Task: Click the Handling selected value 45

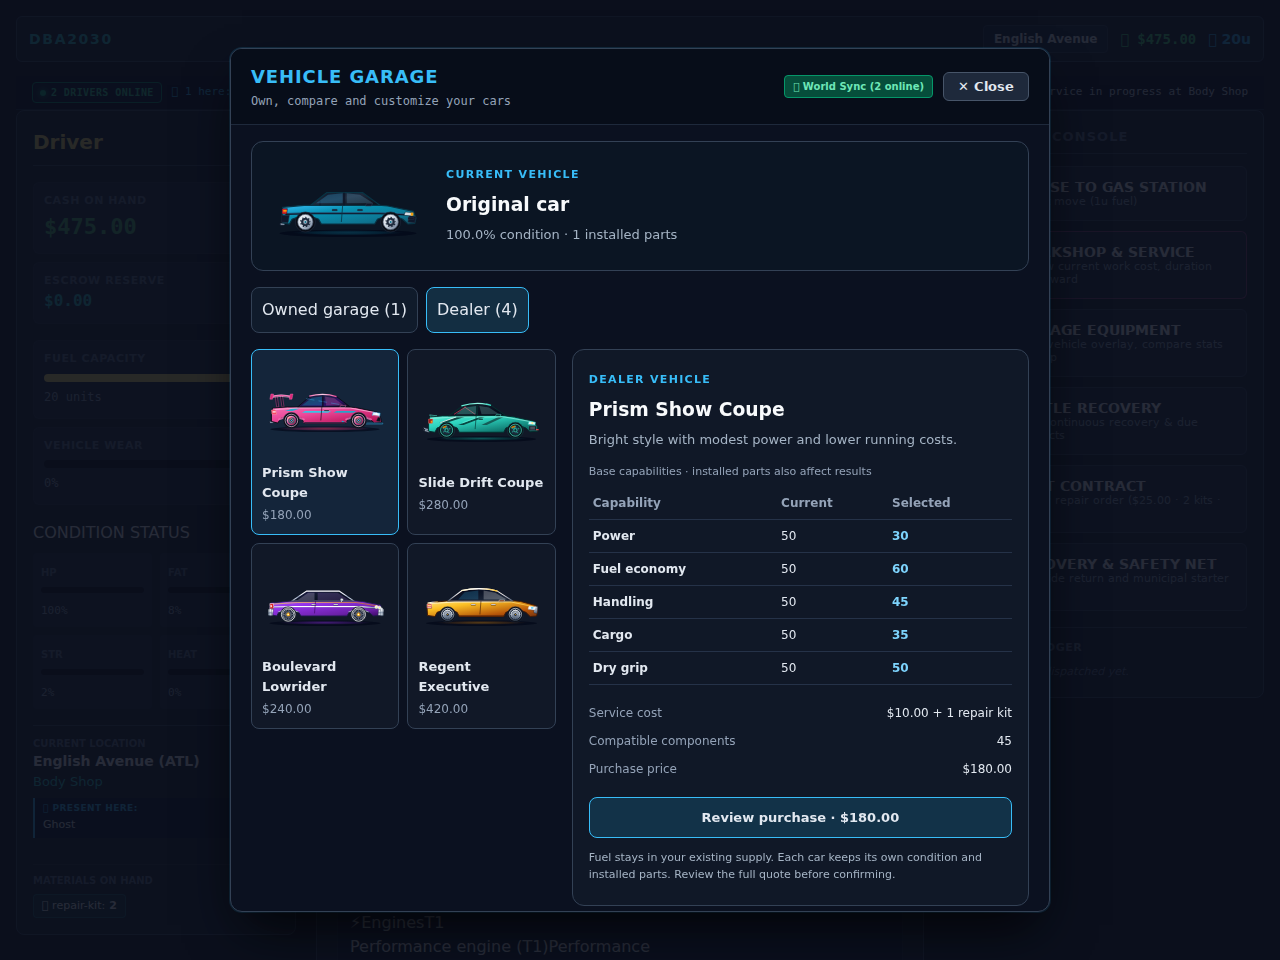Action: pyautogui.click(x=900, y=602)
